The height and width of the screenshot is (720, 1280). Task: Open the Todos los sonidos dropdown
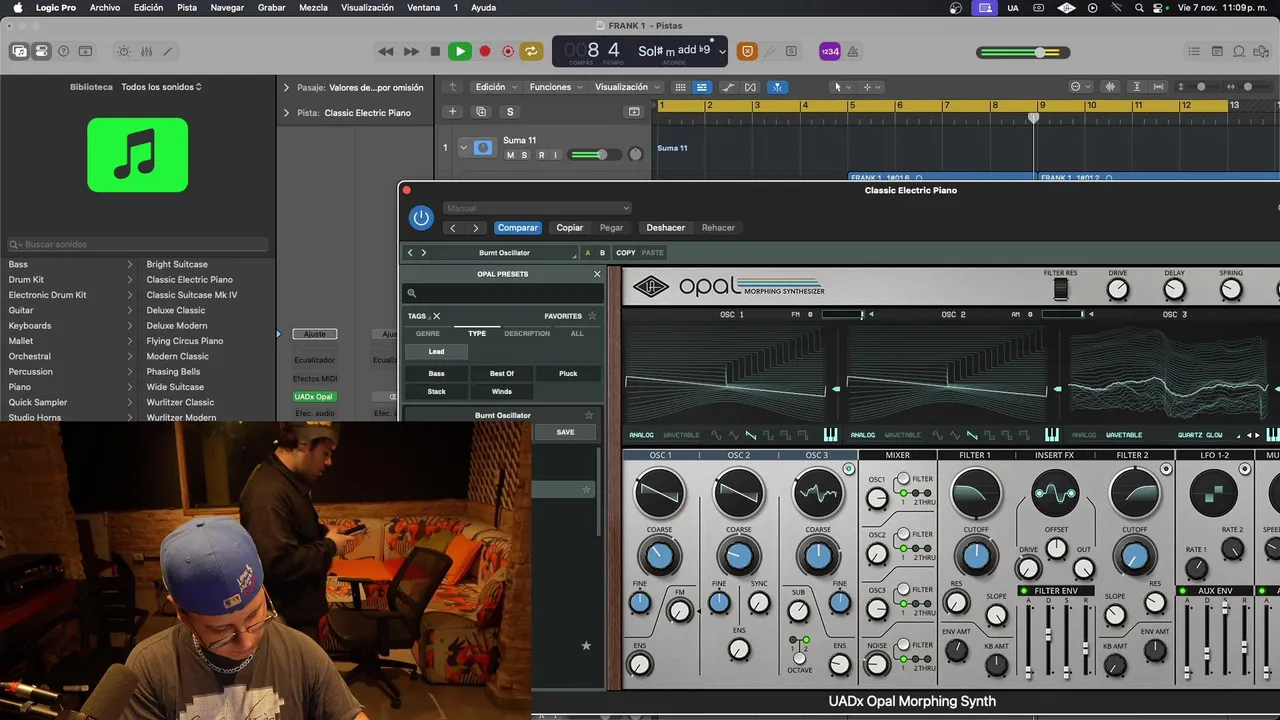[x=161, y=87]
